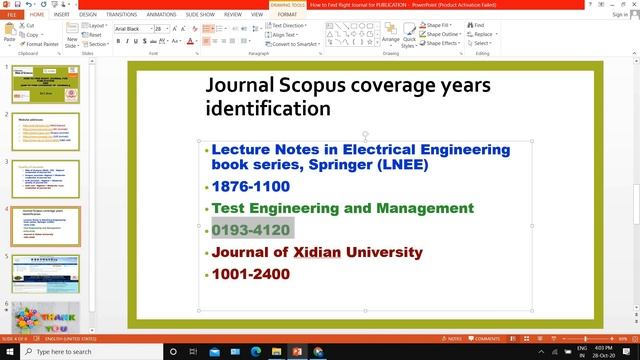Justify the paragraph text
Viewport: 640px width, 360px height.
tap(232, 41)
